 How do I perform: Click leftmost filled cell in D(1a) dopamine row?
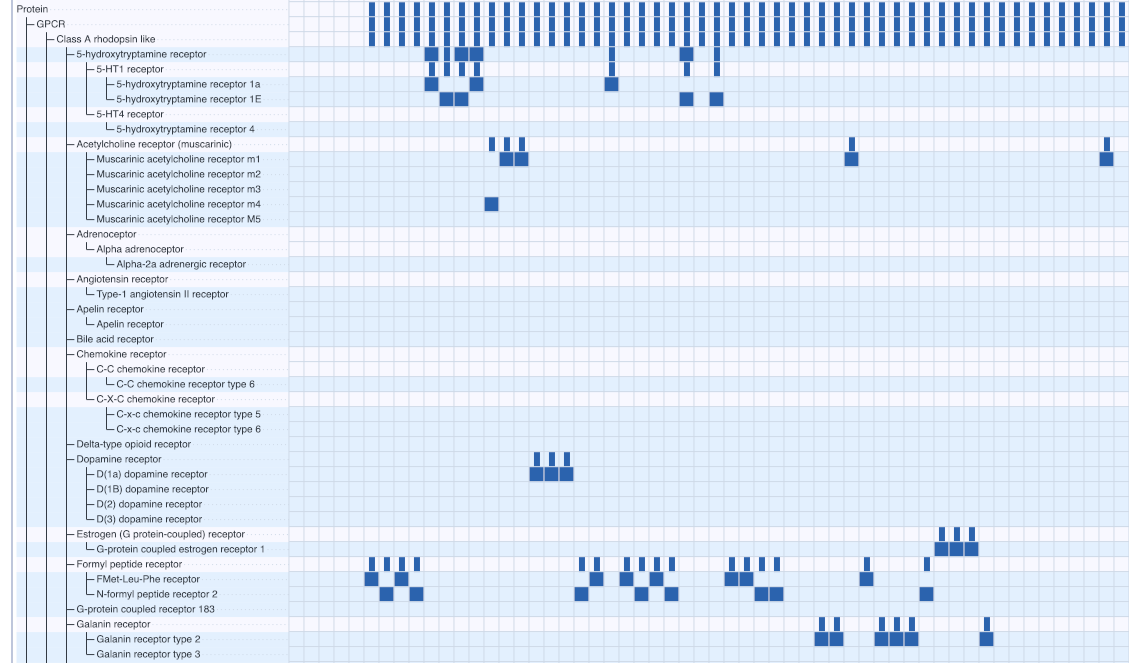pos(536,474)
